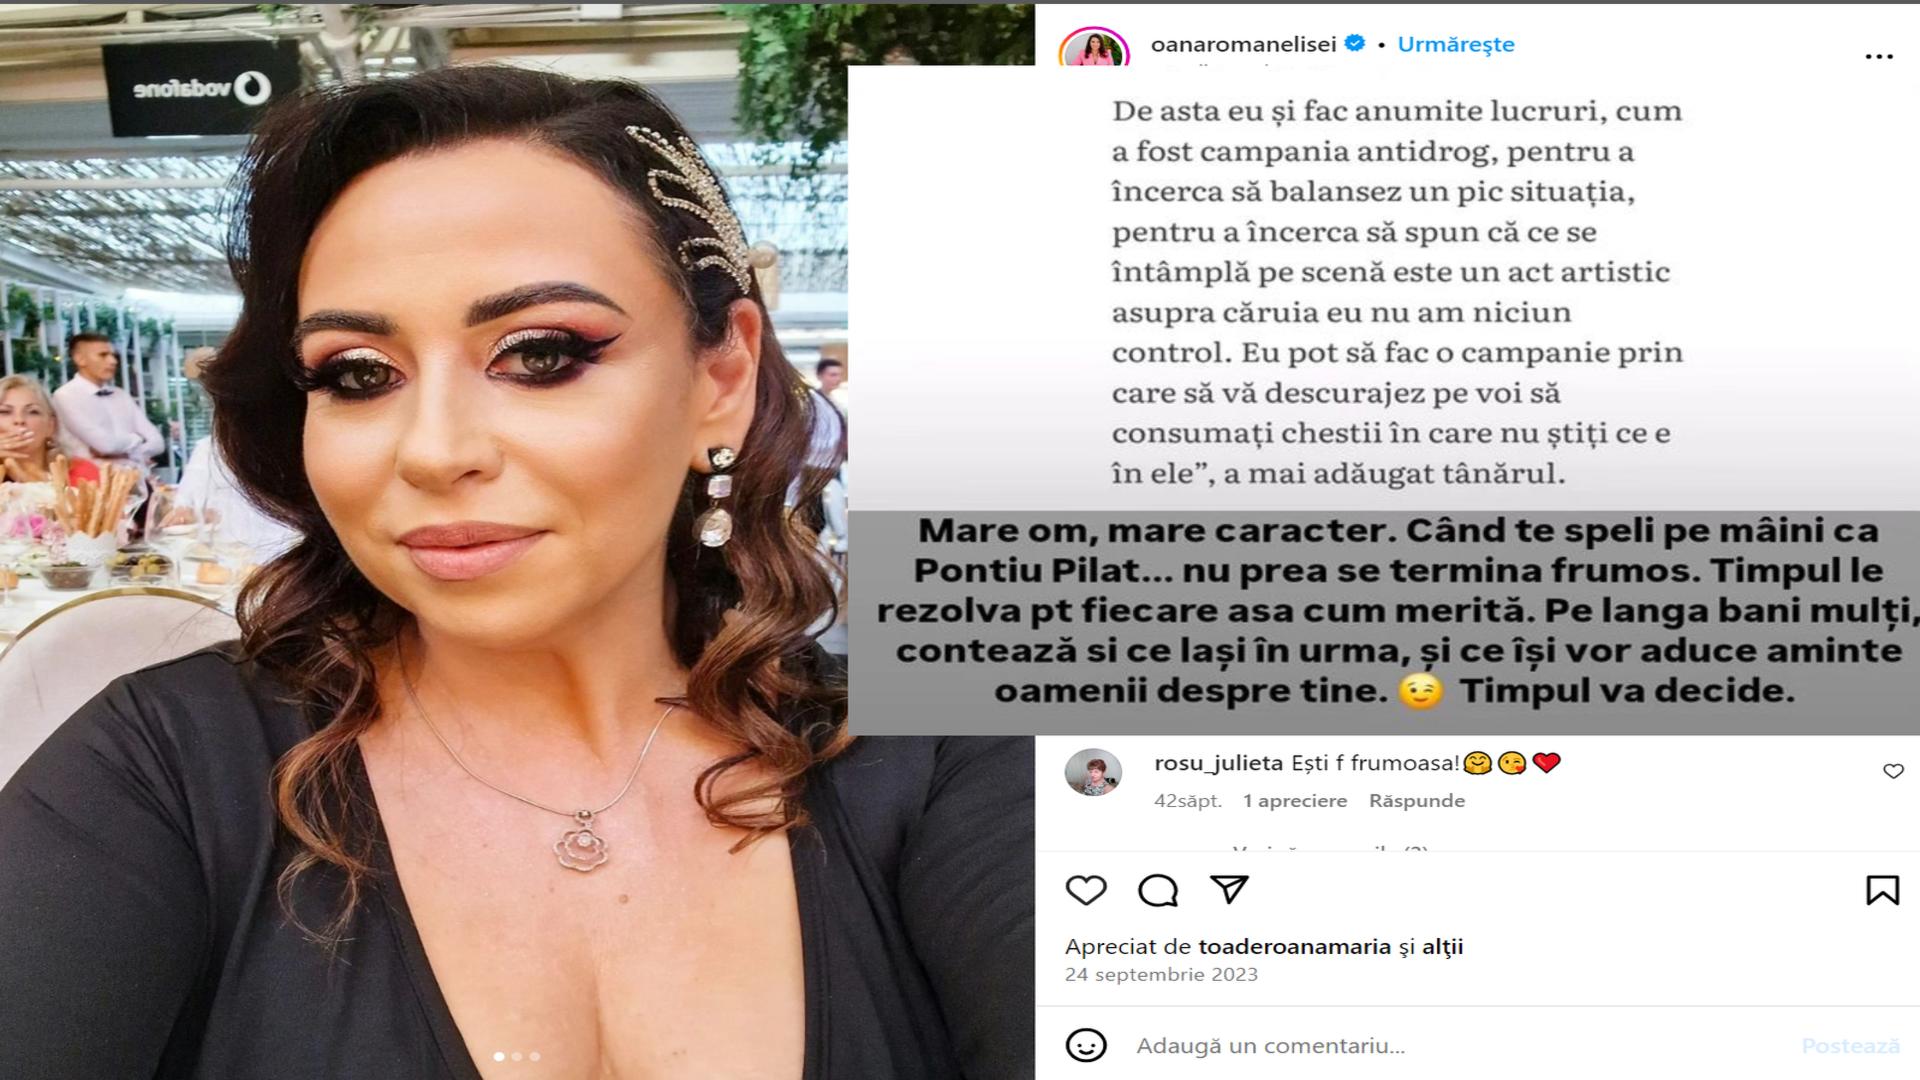
Task: Save post with bookmark icon
Action: pyautogui.click(x=1882, y=890)
